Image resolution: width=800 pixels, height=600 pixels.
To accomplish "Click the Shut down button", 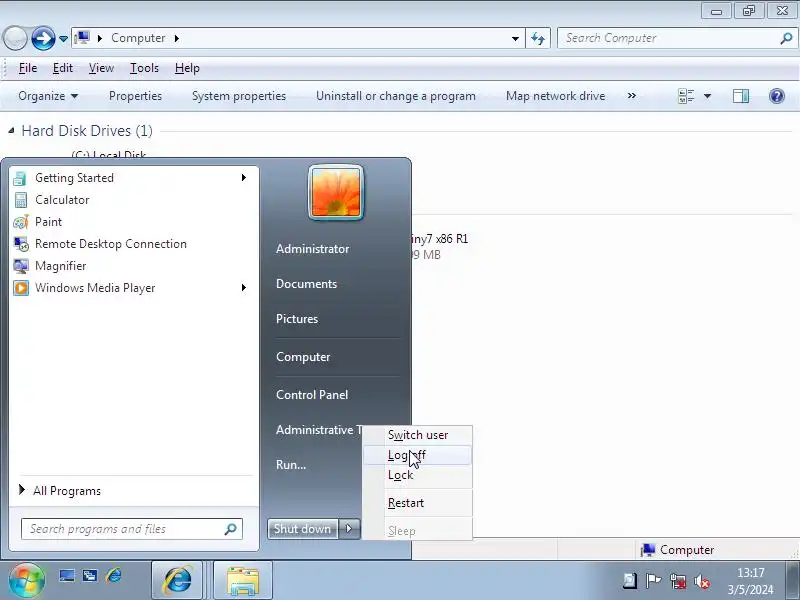I will [x=303, y=529].
